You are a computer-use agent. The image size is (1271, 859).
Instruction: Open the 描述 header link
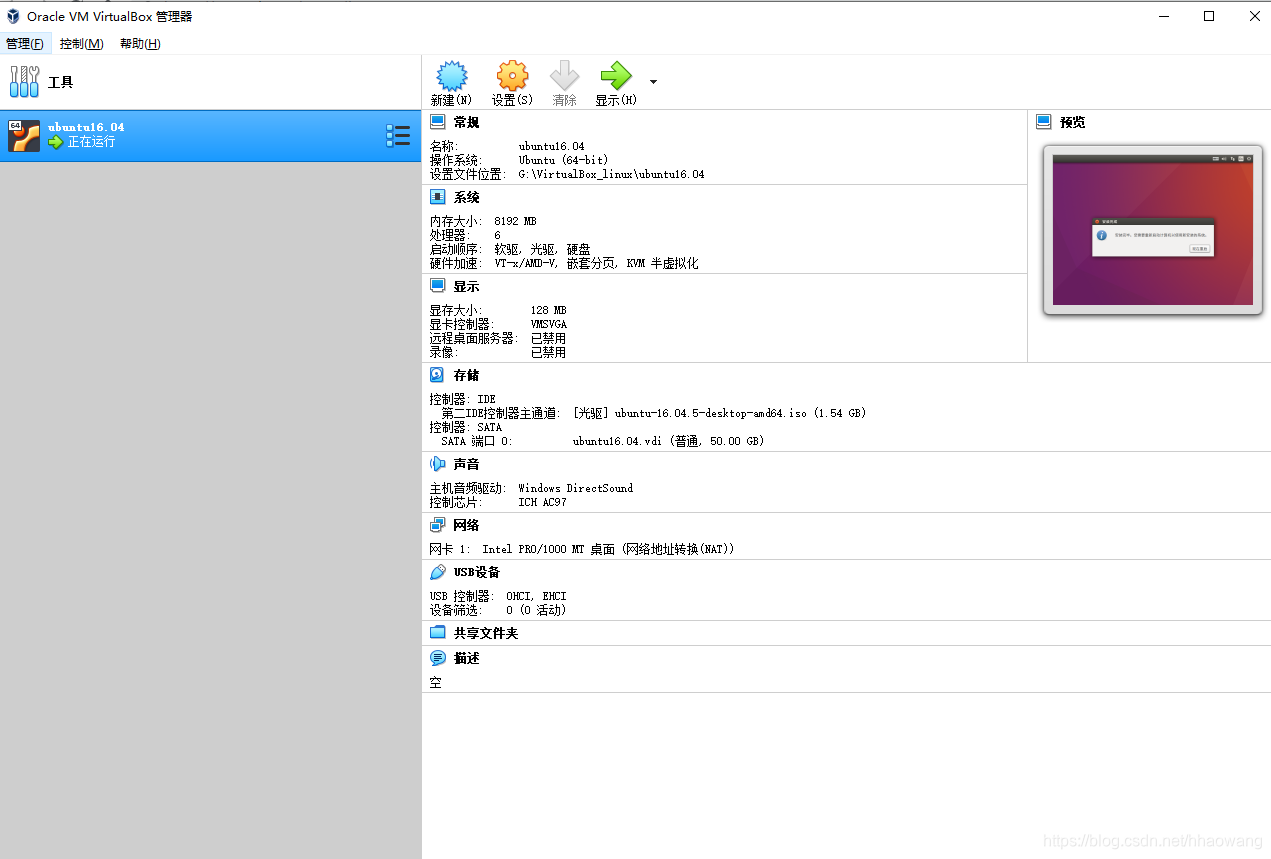(x=466, y=658)
